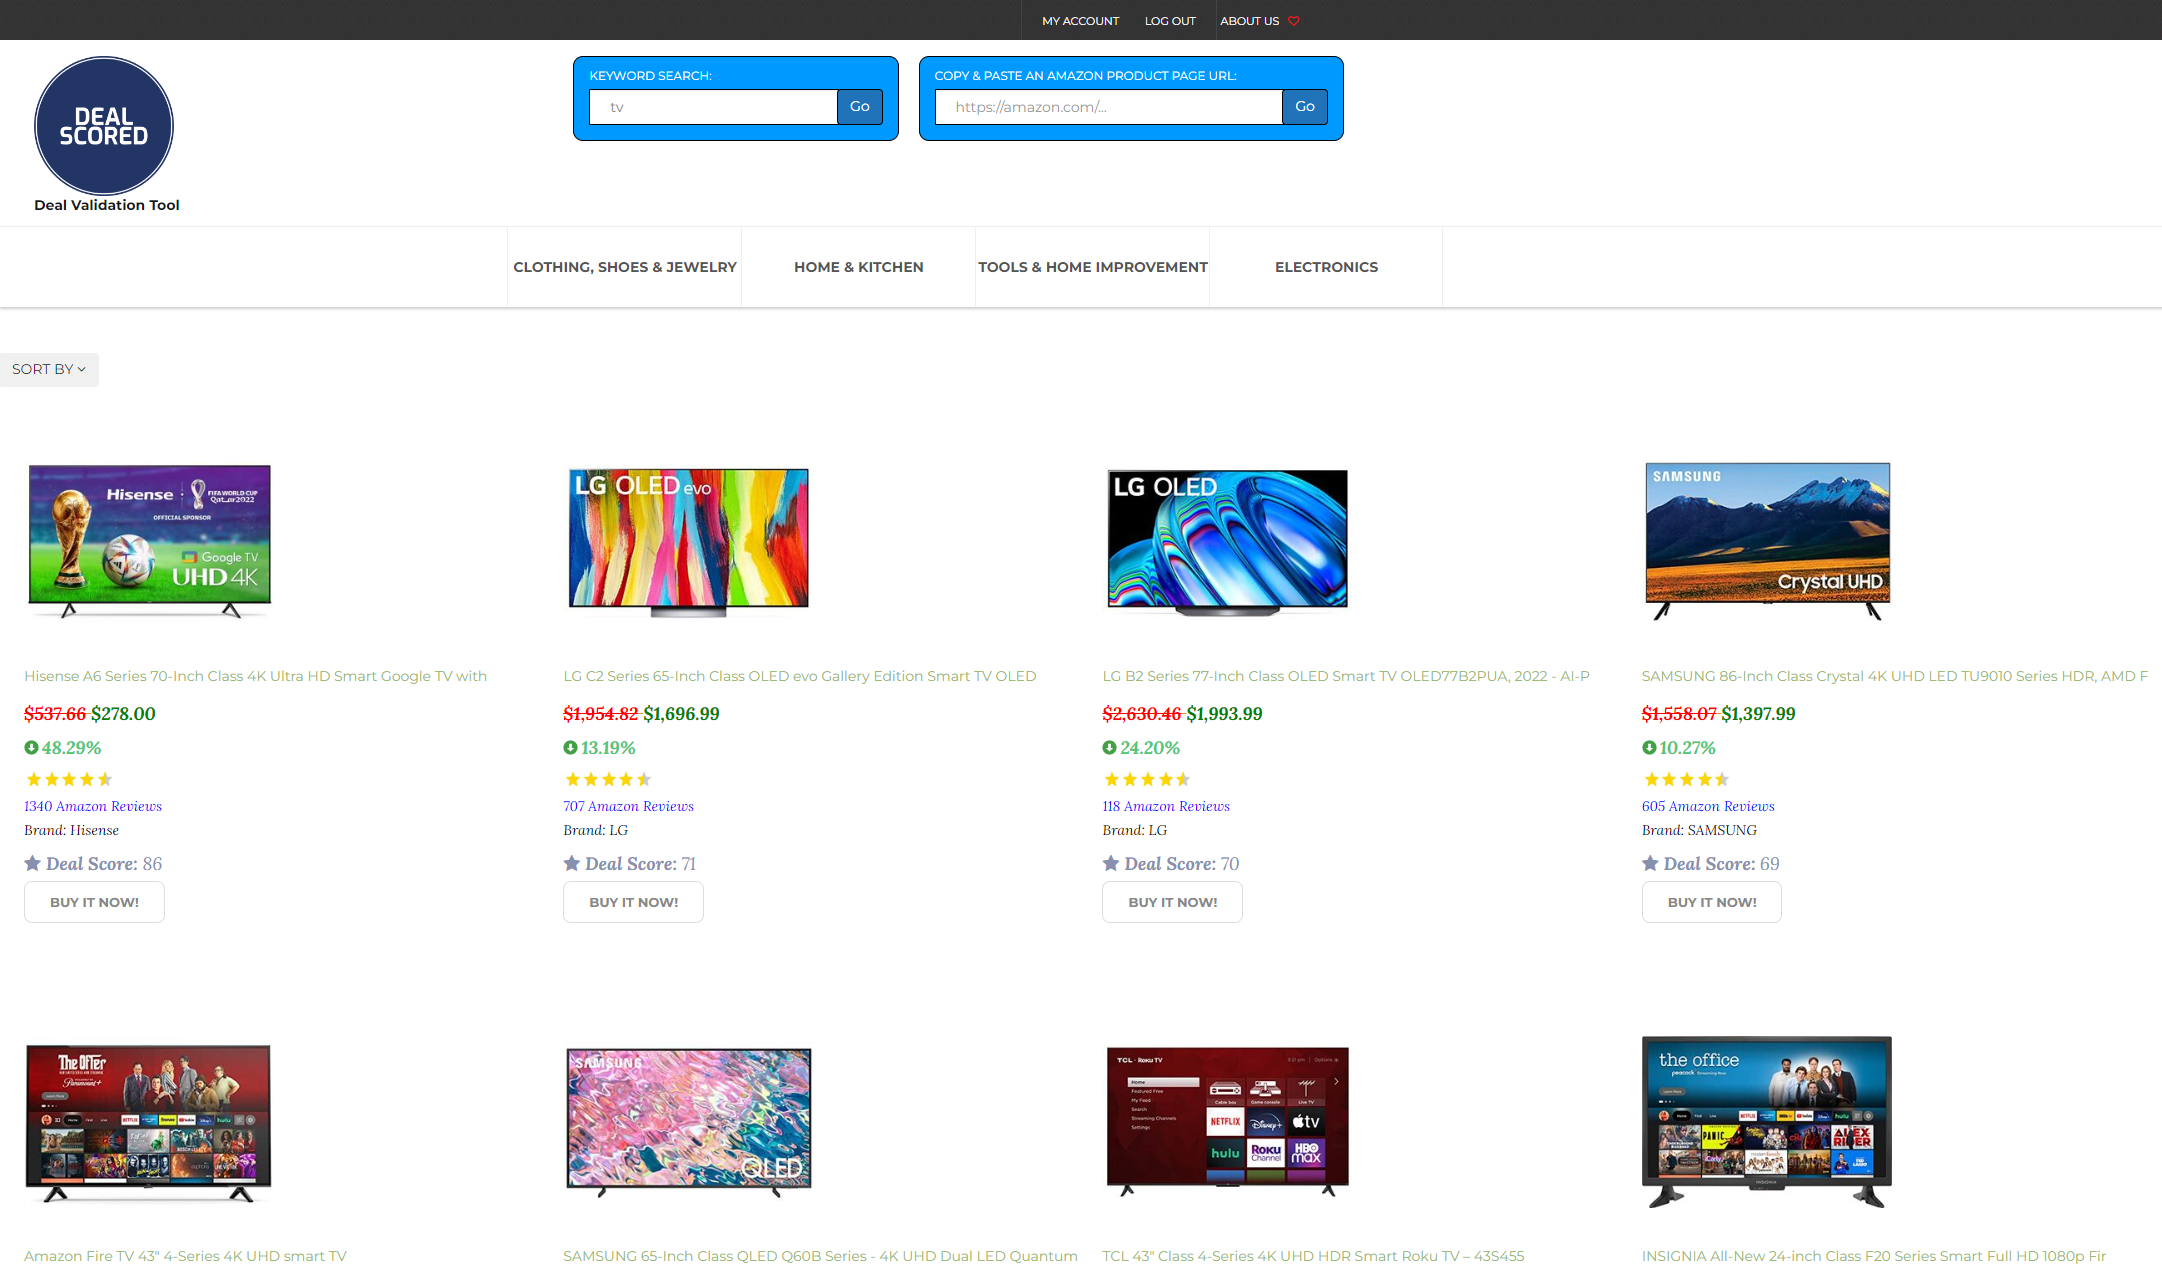The width and height of the screenshot is (2162, 1282).
Task: Click Buy It Now for Samsung 86-Inch TV
Action: coord(1711,902)
